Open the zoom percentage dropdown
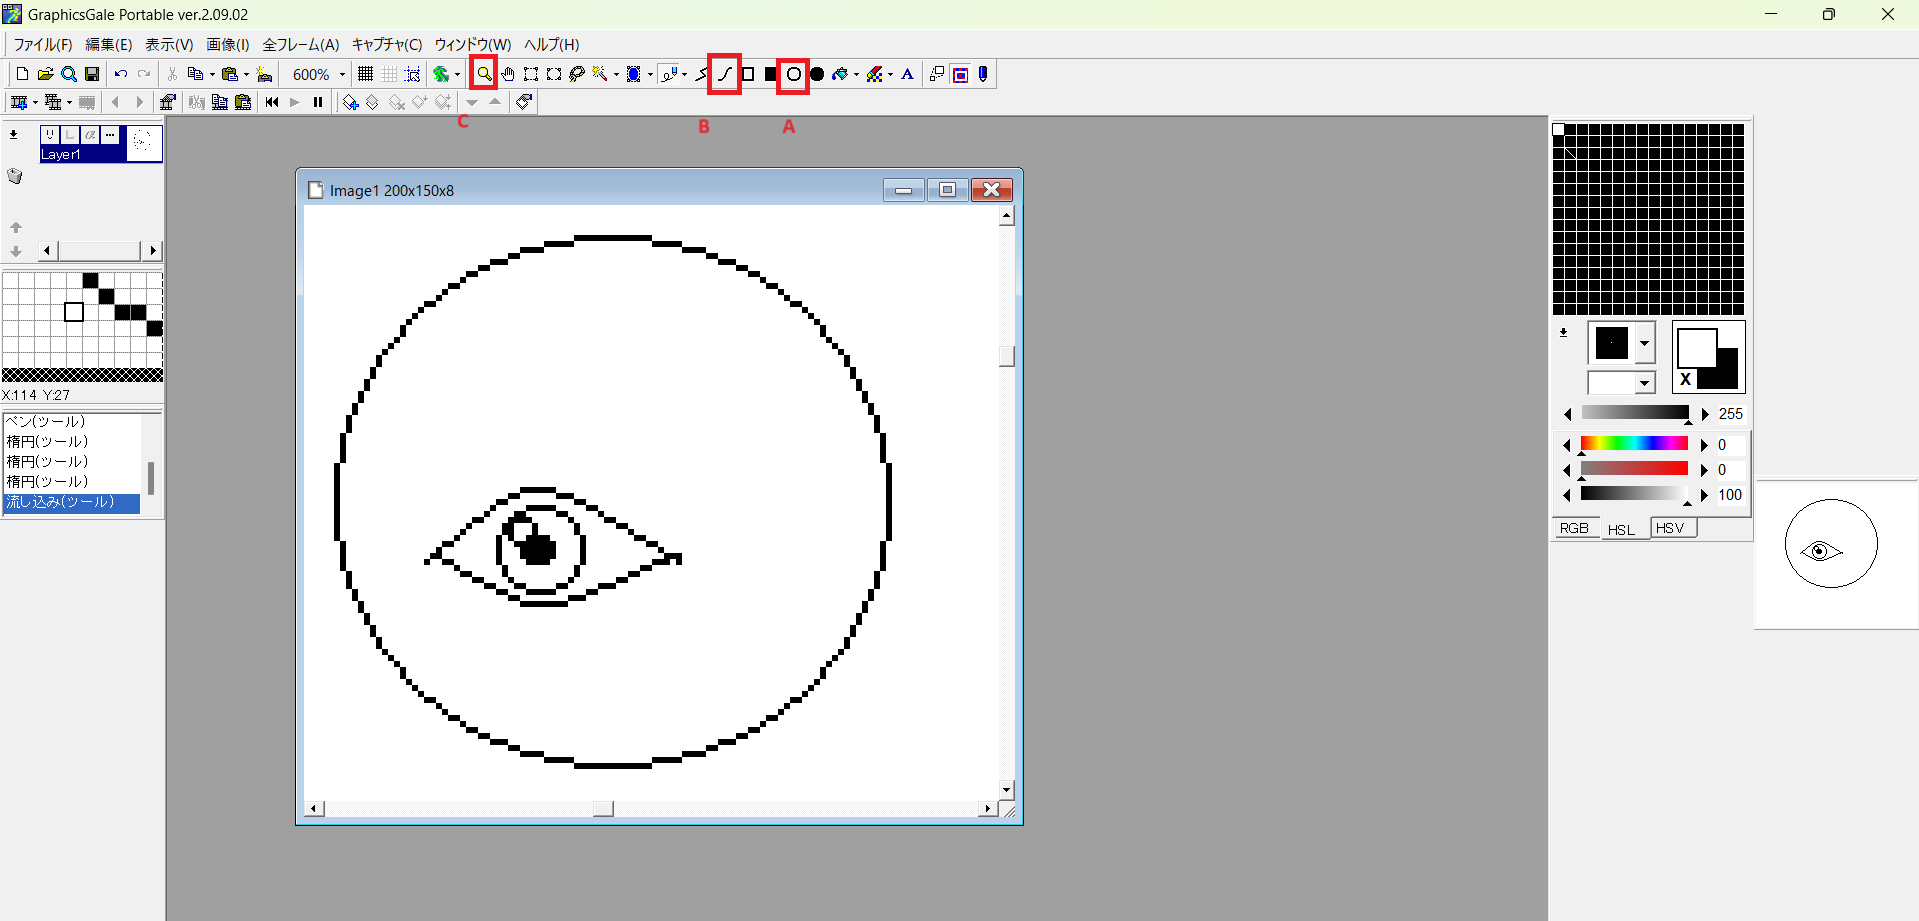1919x921 pixels. (x=342, y=74)
